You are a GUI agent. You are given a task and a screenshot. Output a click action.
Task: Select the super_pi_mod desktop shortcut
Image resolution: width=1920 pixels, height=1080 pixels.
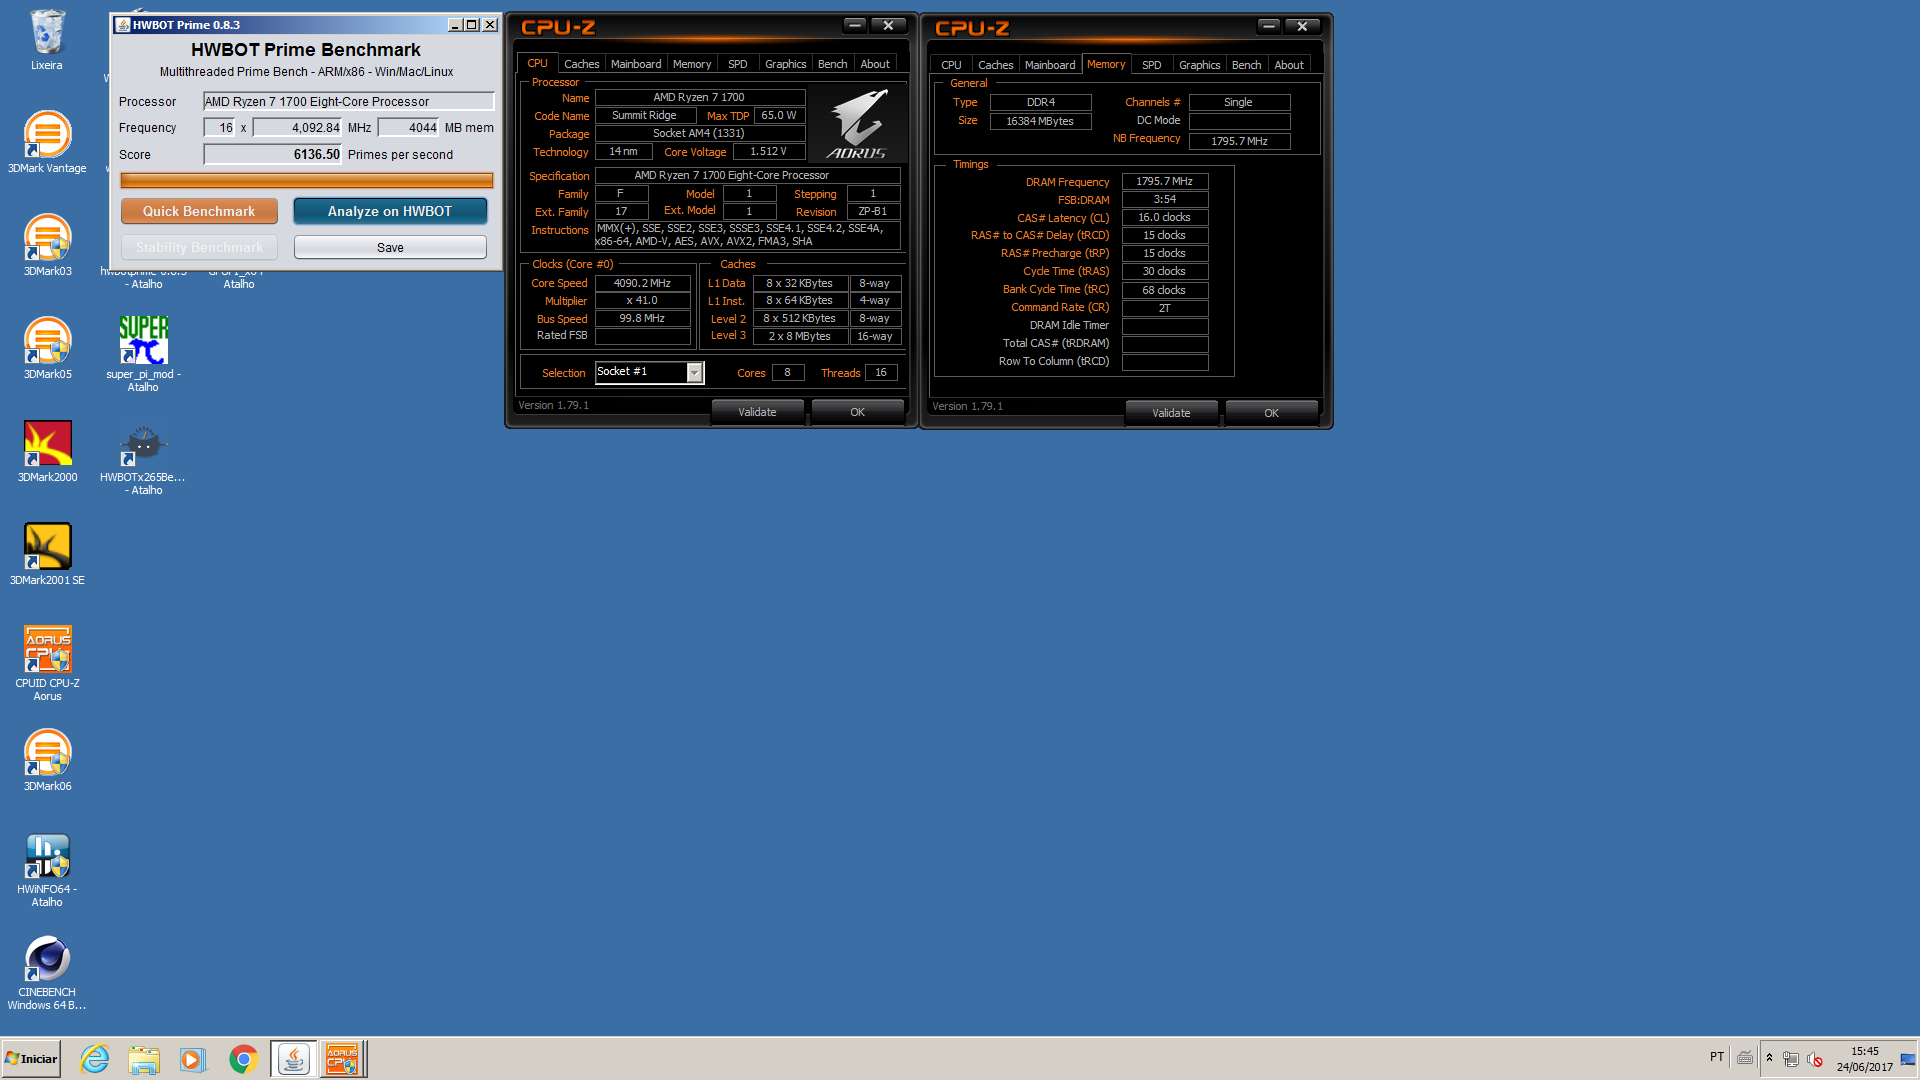143,354
